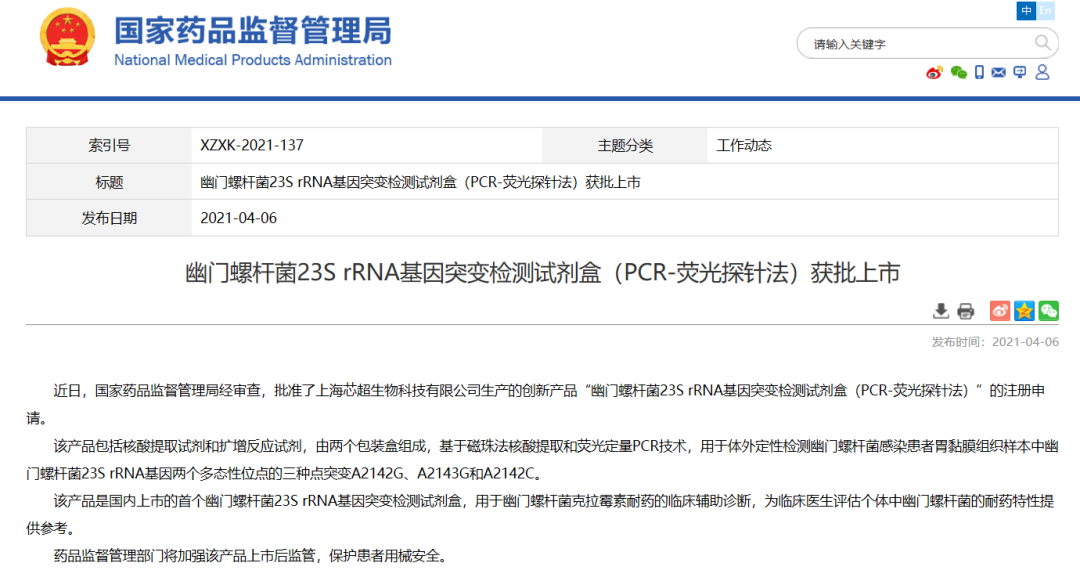Select topic category value 工作动态
The width and height of the screenshot is (1080, 581).
744,145
